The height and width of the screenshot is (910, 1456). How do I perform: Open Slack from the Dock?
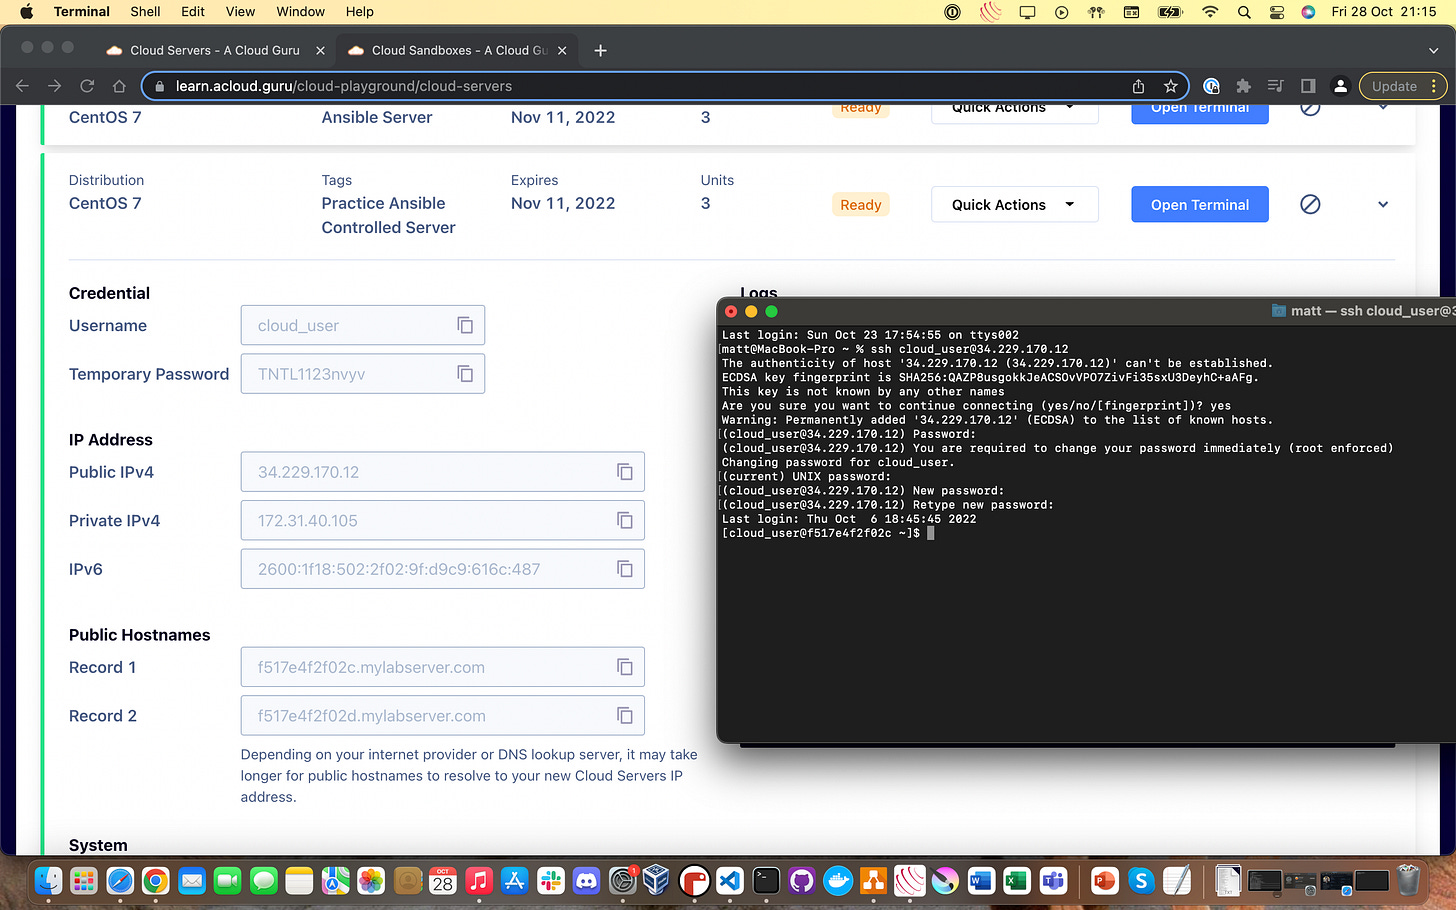pos(551,880)
